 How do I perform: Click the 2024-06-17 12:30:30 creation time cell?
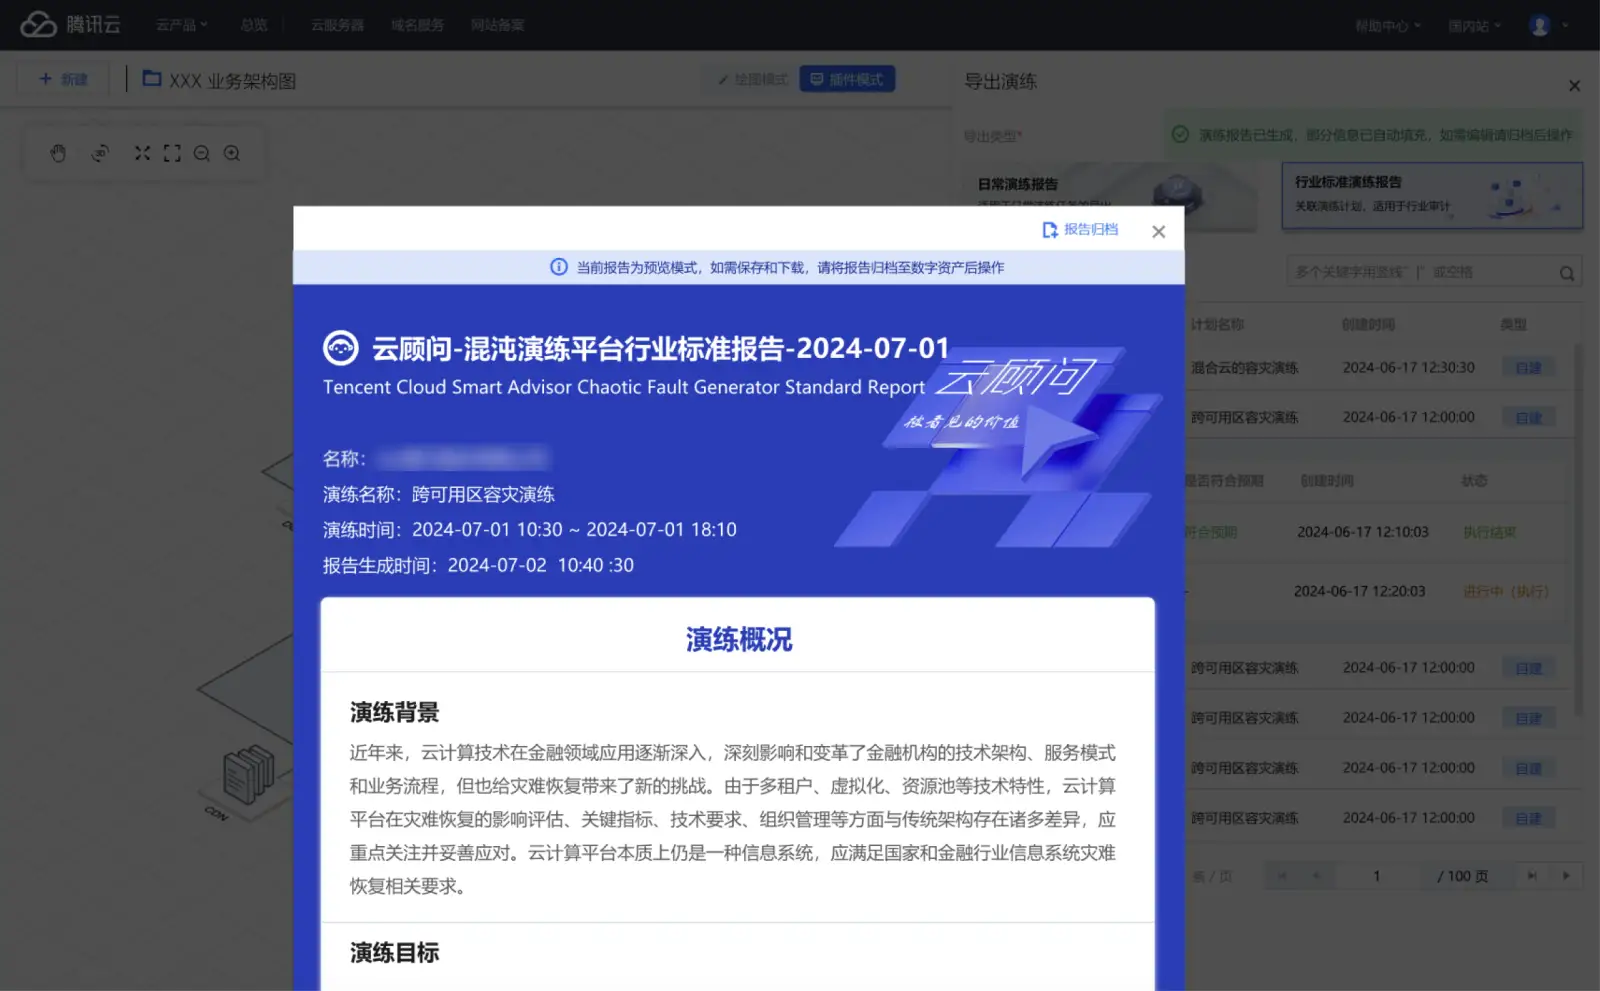1408,368
